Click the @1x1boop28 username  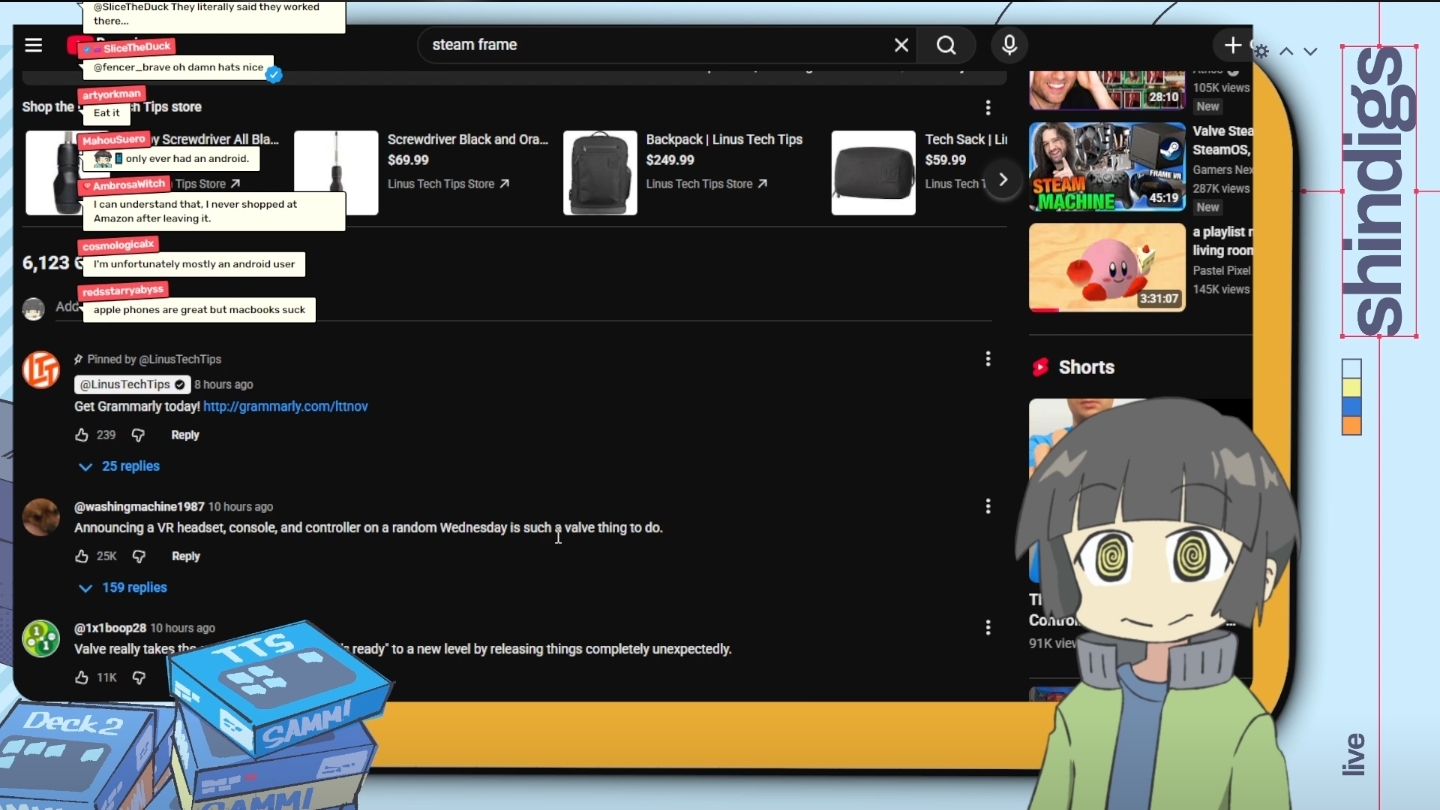[110, 628]
